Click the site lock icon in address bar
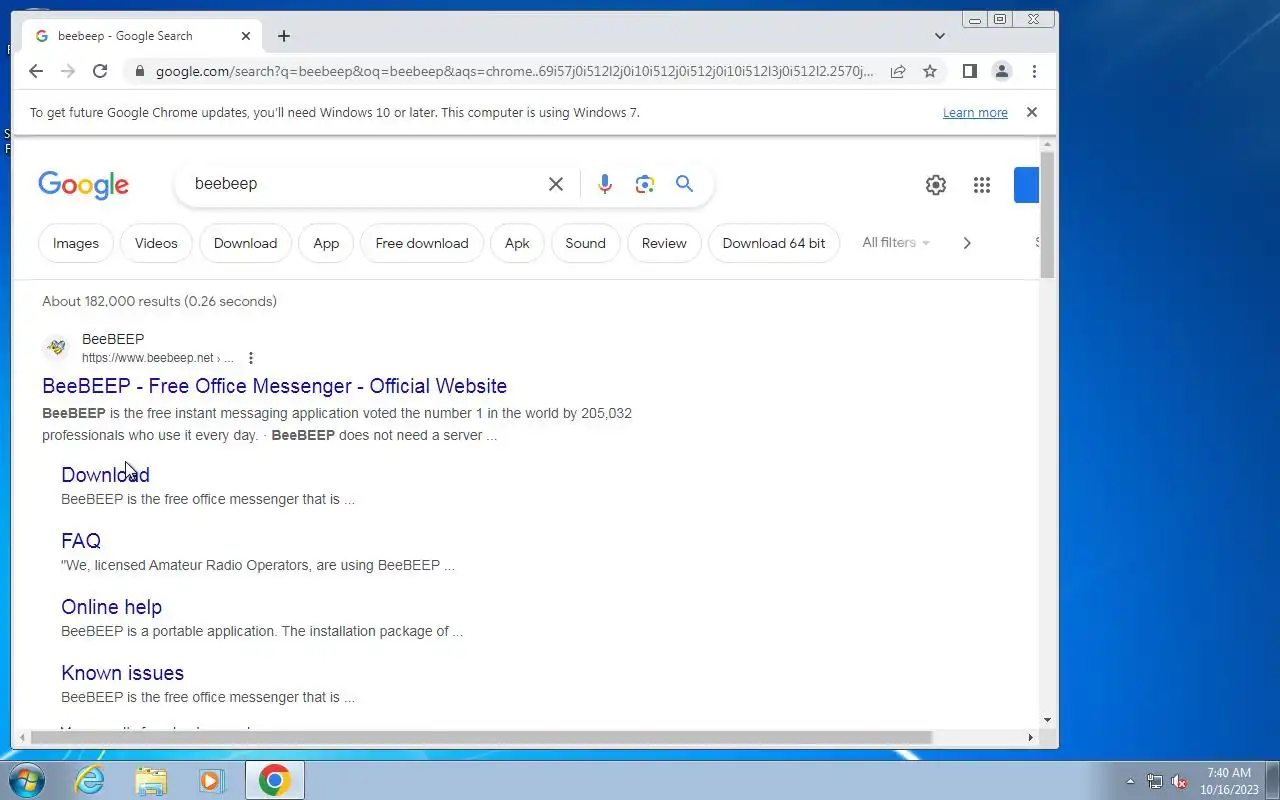Screen dimensions: 1280x800 (x=139, y=71)
